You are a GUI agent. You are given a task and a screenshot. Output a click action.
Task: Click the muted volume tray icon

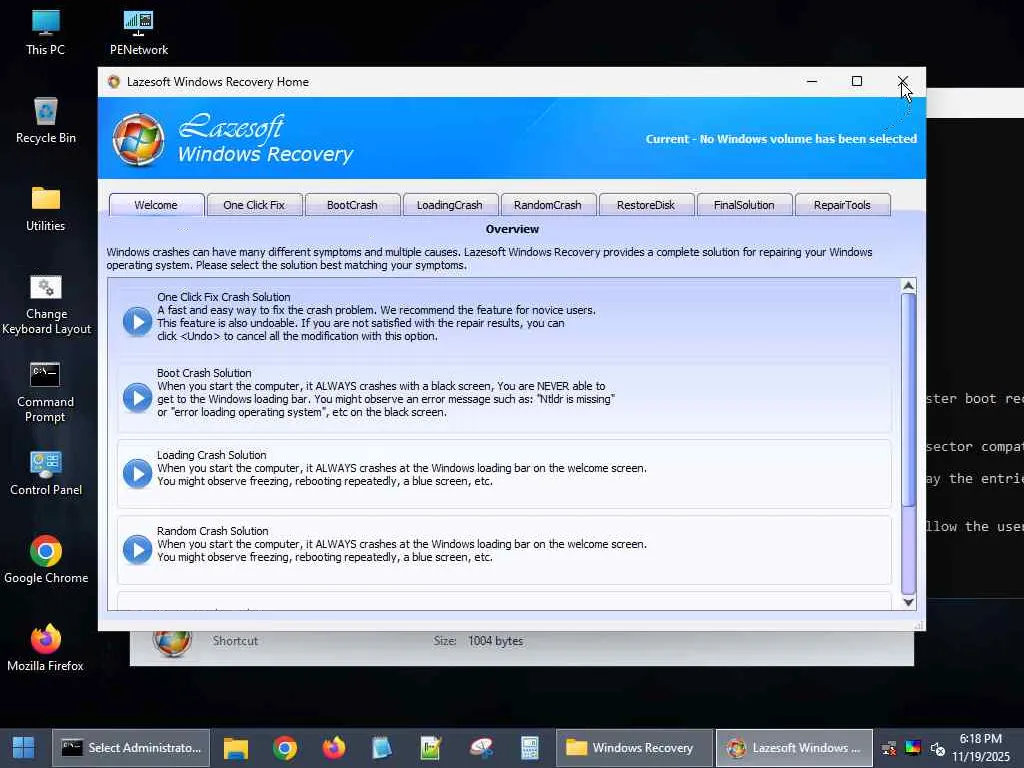coord(937,748)
